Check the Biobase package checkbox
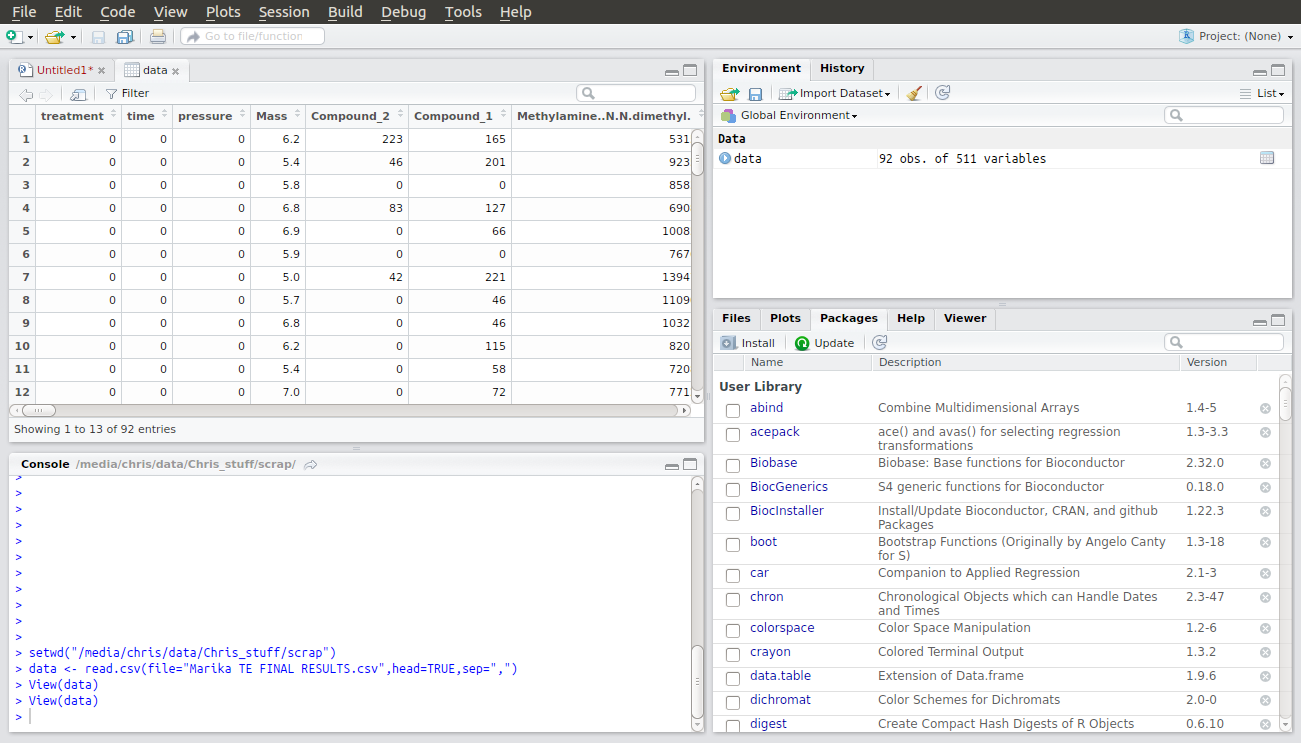Screen dimensions: 1301x743 [x=733, y=464]
